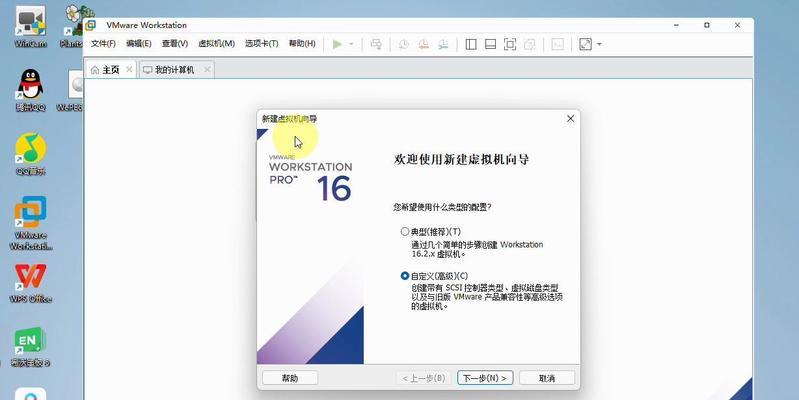The height and width of the screenshot is (400, 799).
Task: Click the 帮助 button in wizard
Action: click(x=290, y=378)
